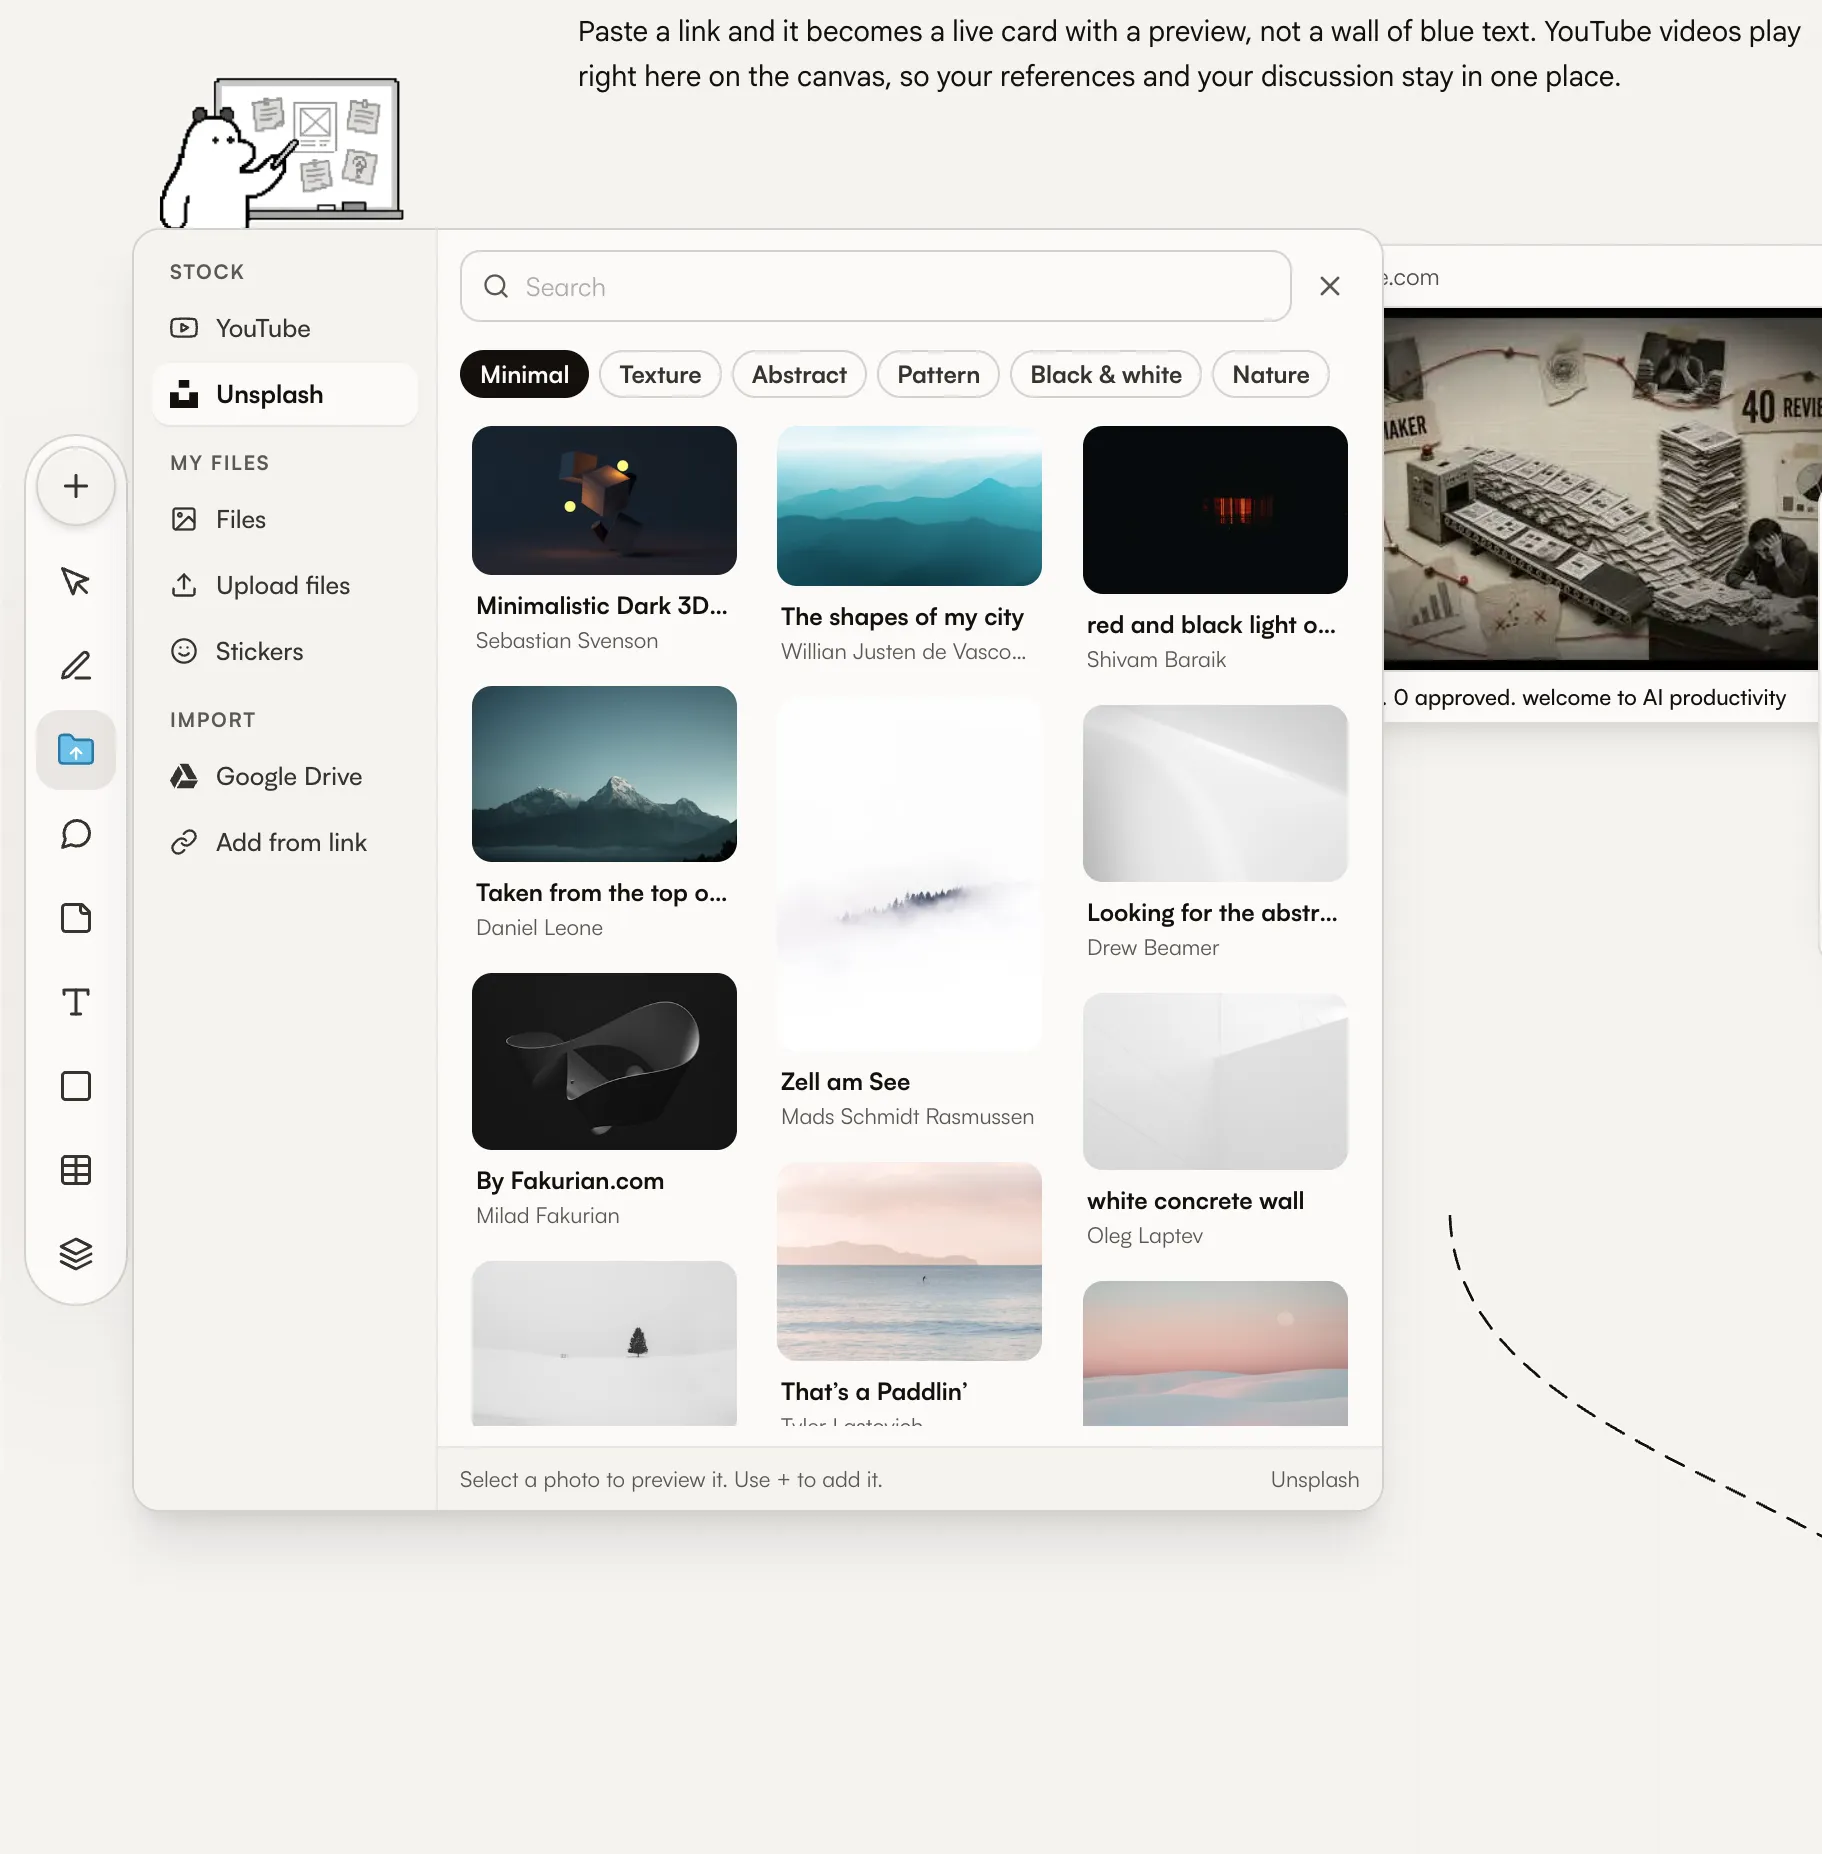The image size is (1822, 1854).
Task: Choose Add from link
Action: pos(285,842)
